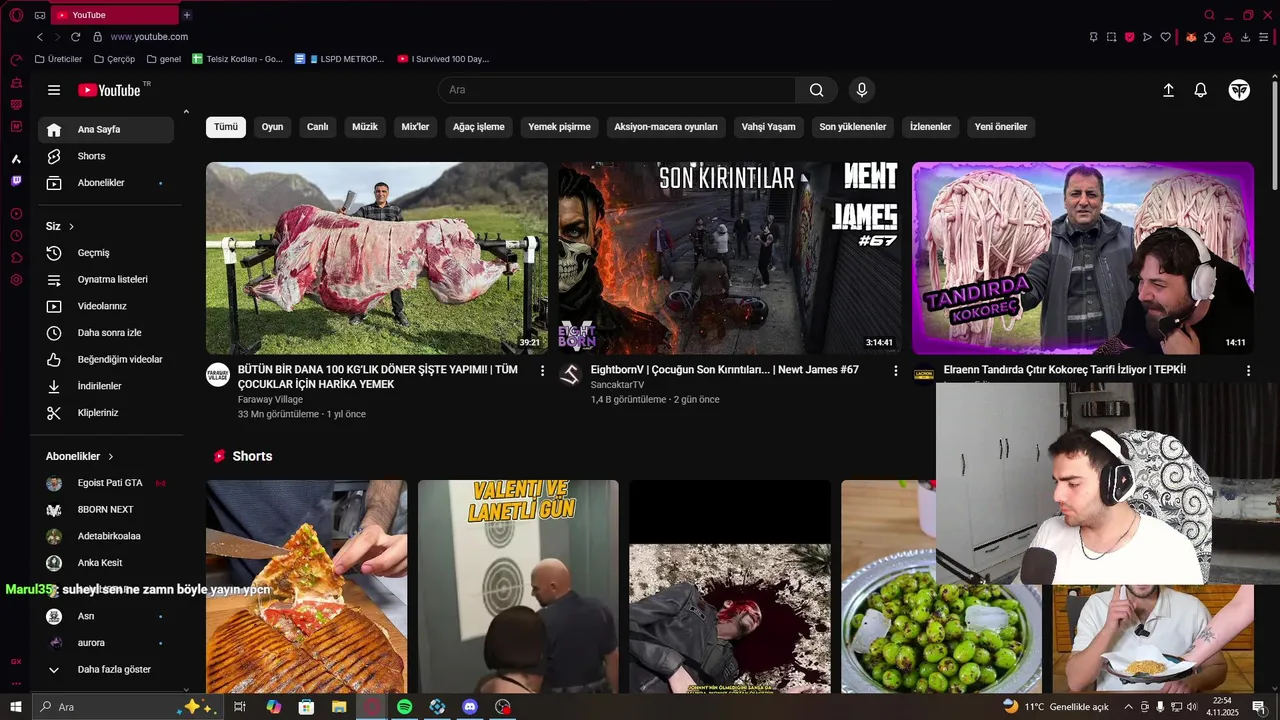Open the Egoist Pati GTA subscription
1280x720 pixels.
click(105, 483)
